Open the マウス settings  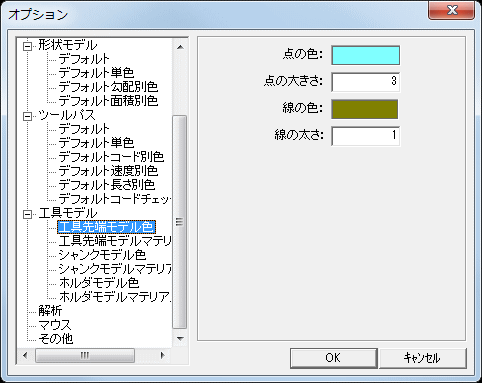point(54,325)
